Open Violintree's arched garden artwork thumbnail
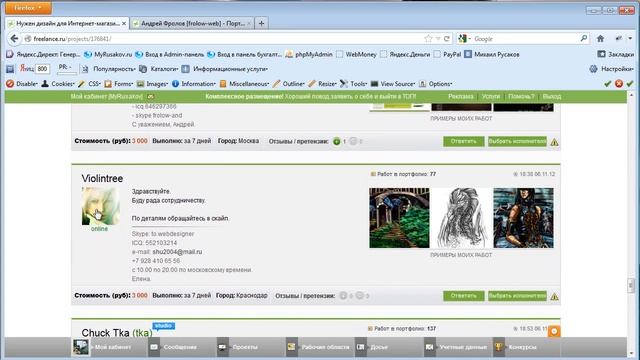Image resolution: width=640 pixels, height=360 pixels. tap(399, 218)
